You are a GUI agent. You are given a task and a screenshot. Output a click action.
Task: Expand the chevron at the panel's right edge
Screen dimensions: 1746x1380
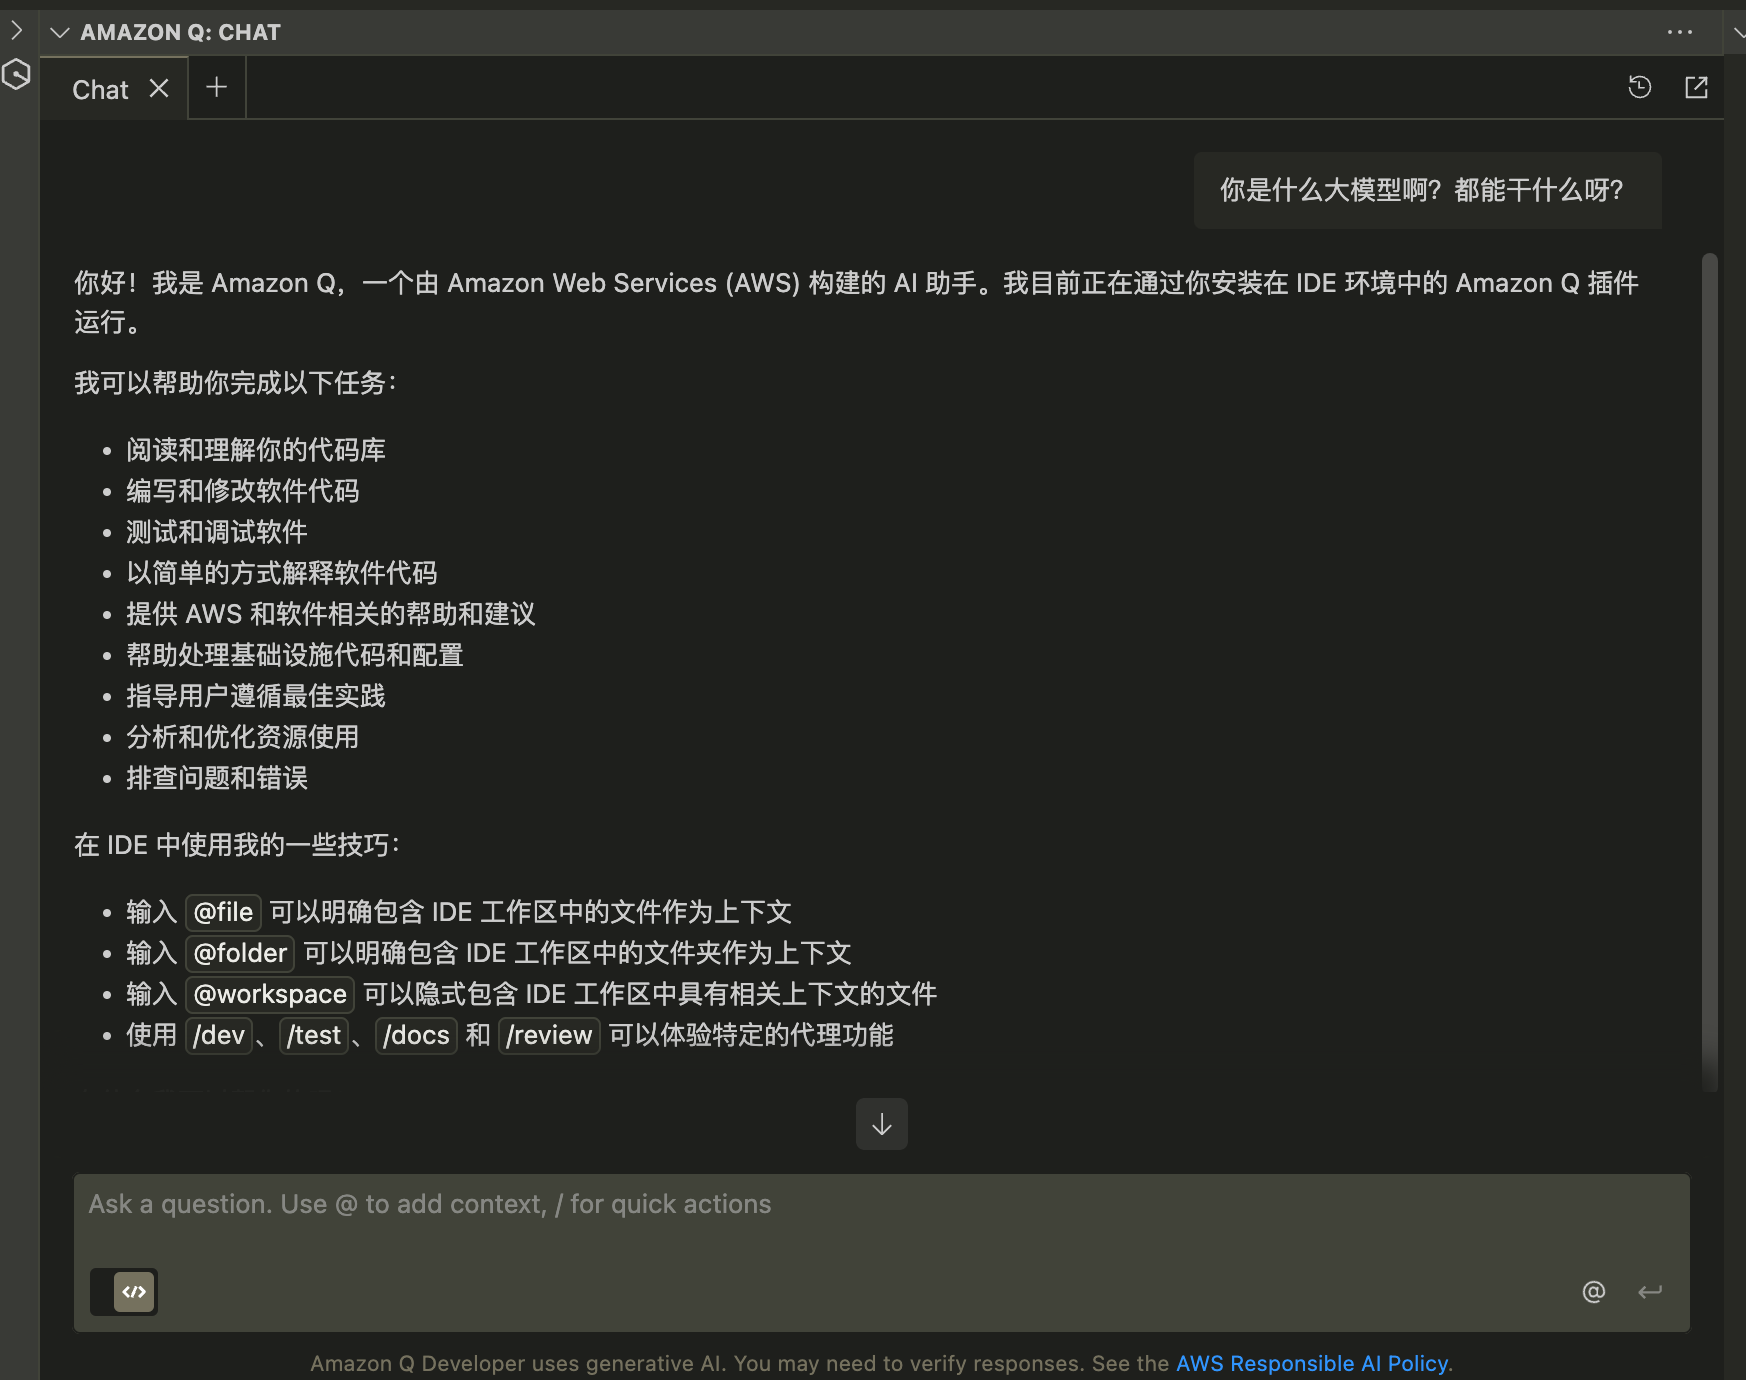[x=1739, y=33]
